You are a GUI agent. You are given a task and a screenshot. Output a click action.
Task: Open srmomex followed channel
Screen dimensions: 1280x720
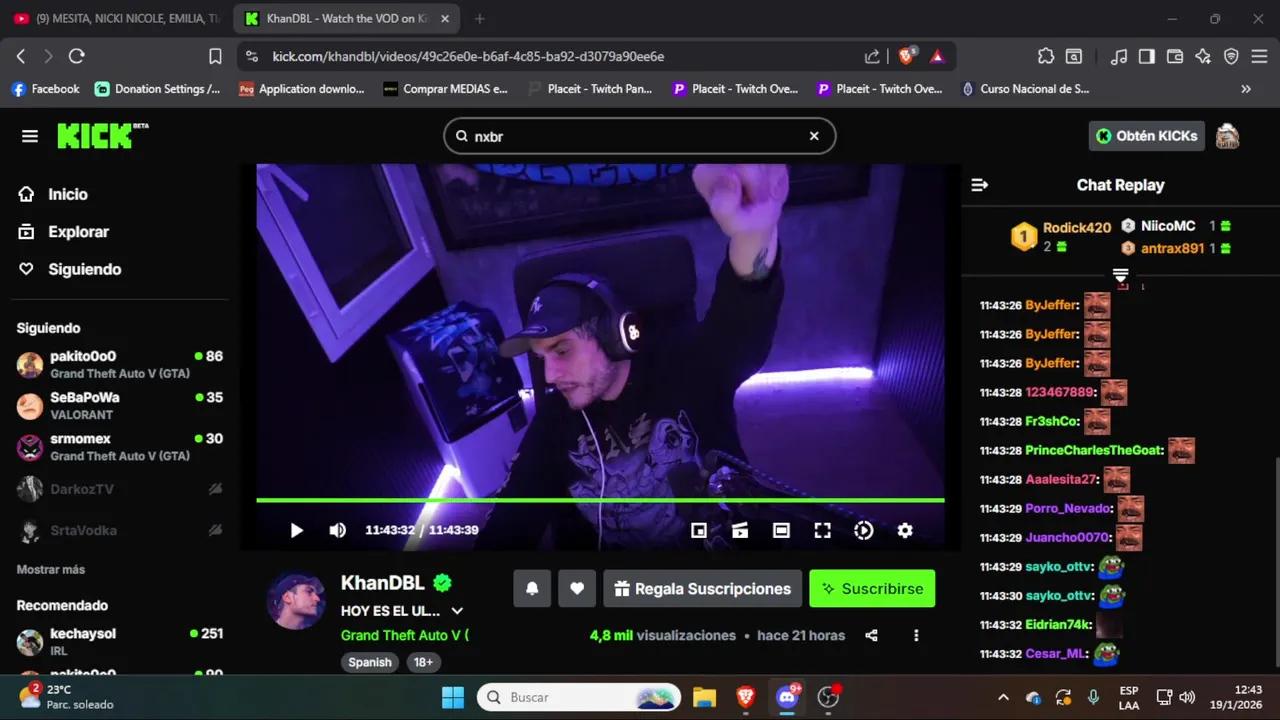[x=120, y=447]
